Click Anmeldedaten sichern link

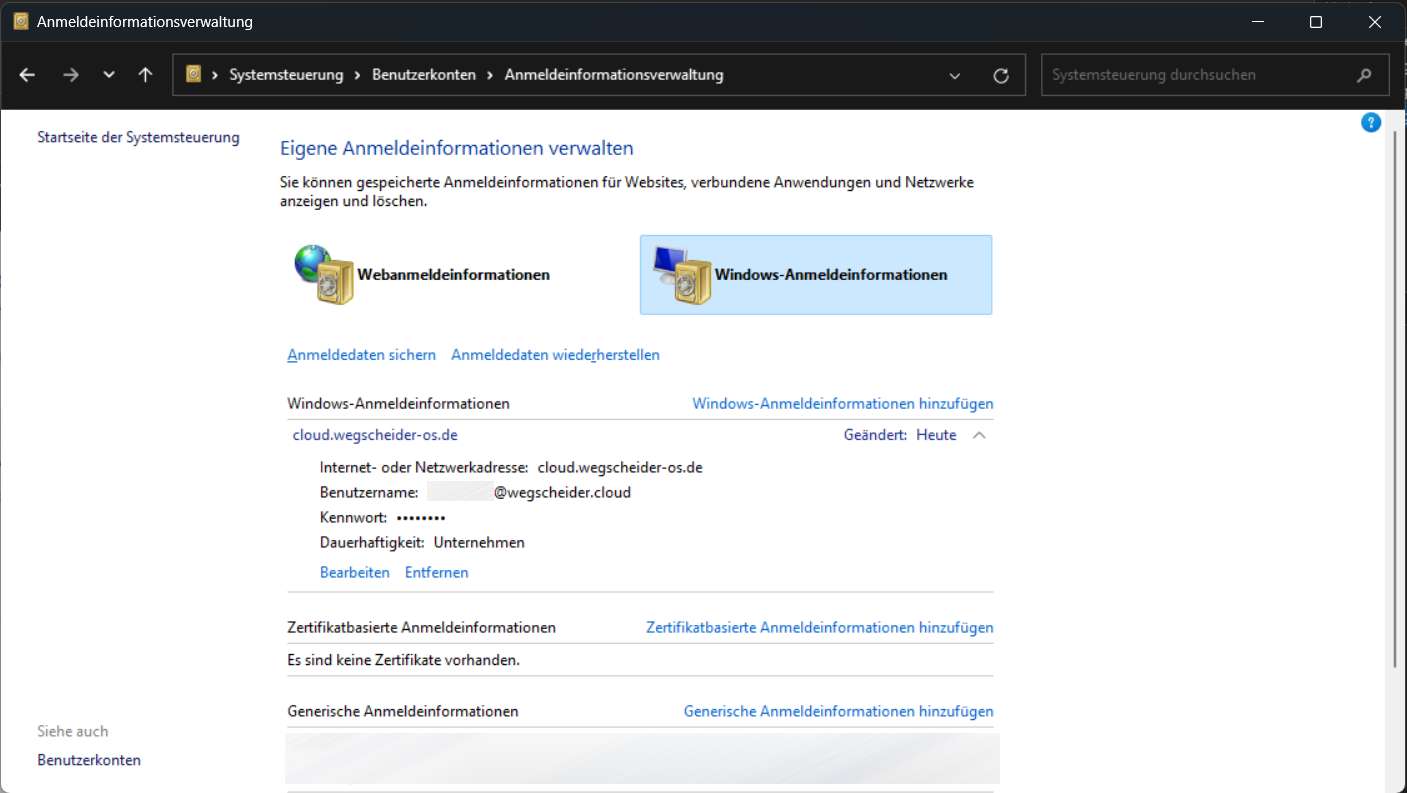click(361, 355)
